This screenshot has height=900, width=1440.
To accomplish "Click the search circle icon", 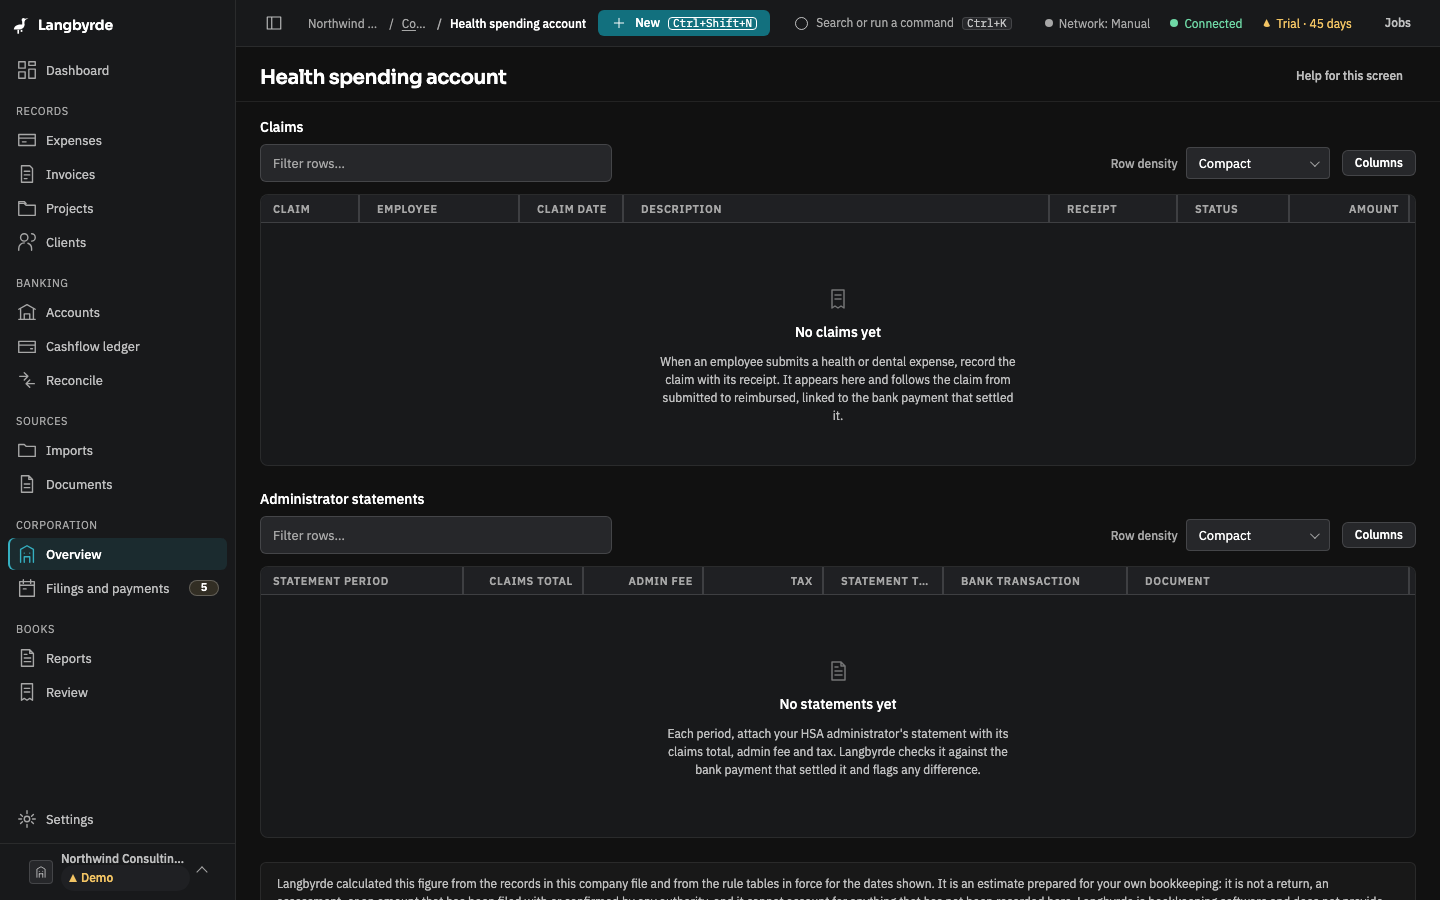I will (801, 23).
